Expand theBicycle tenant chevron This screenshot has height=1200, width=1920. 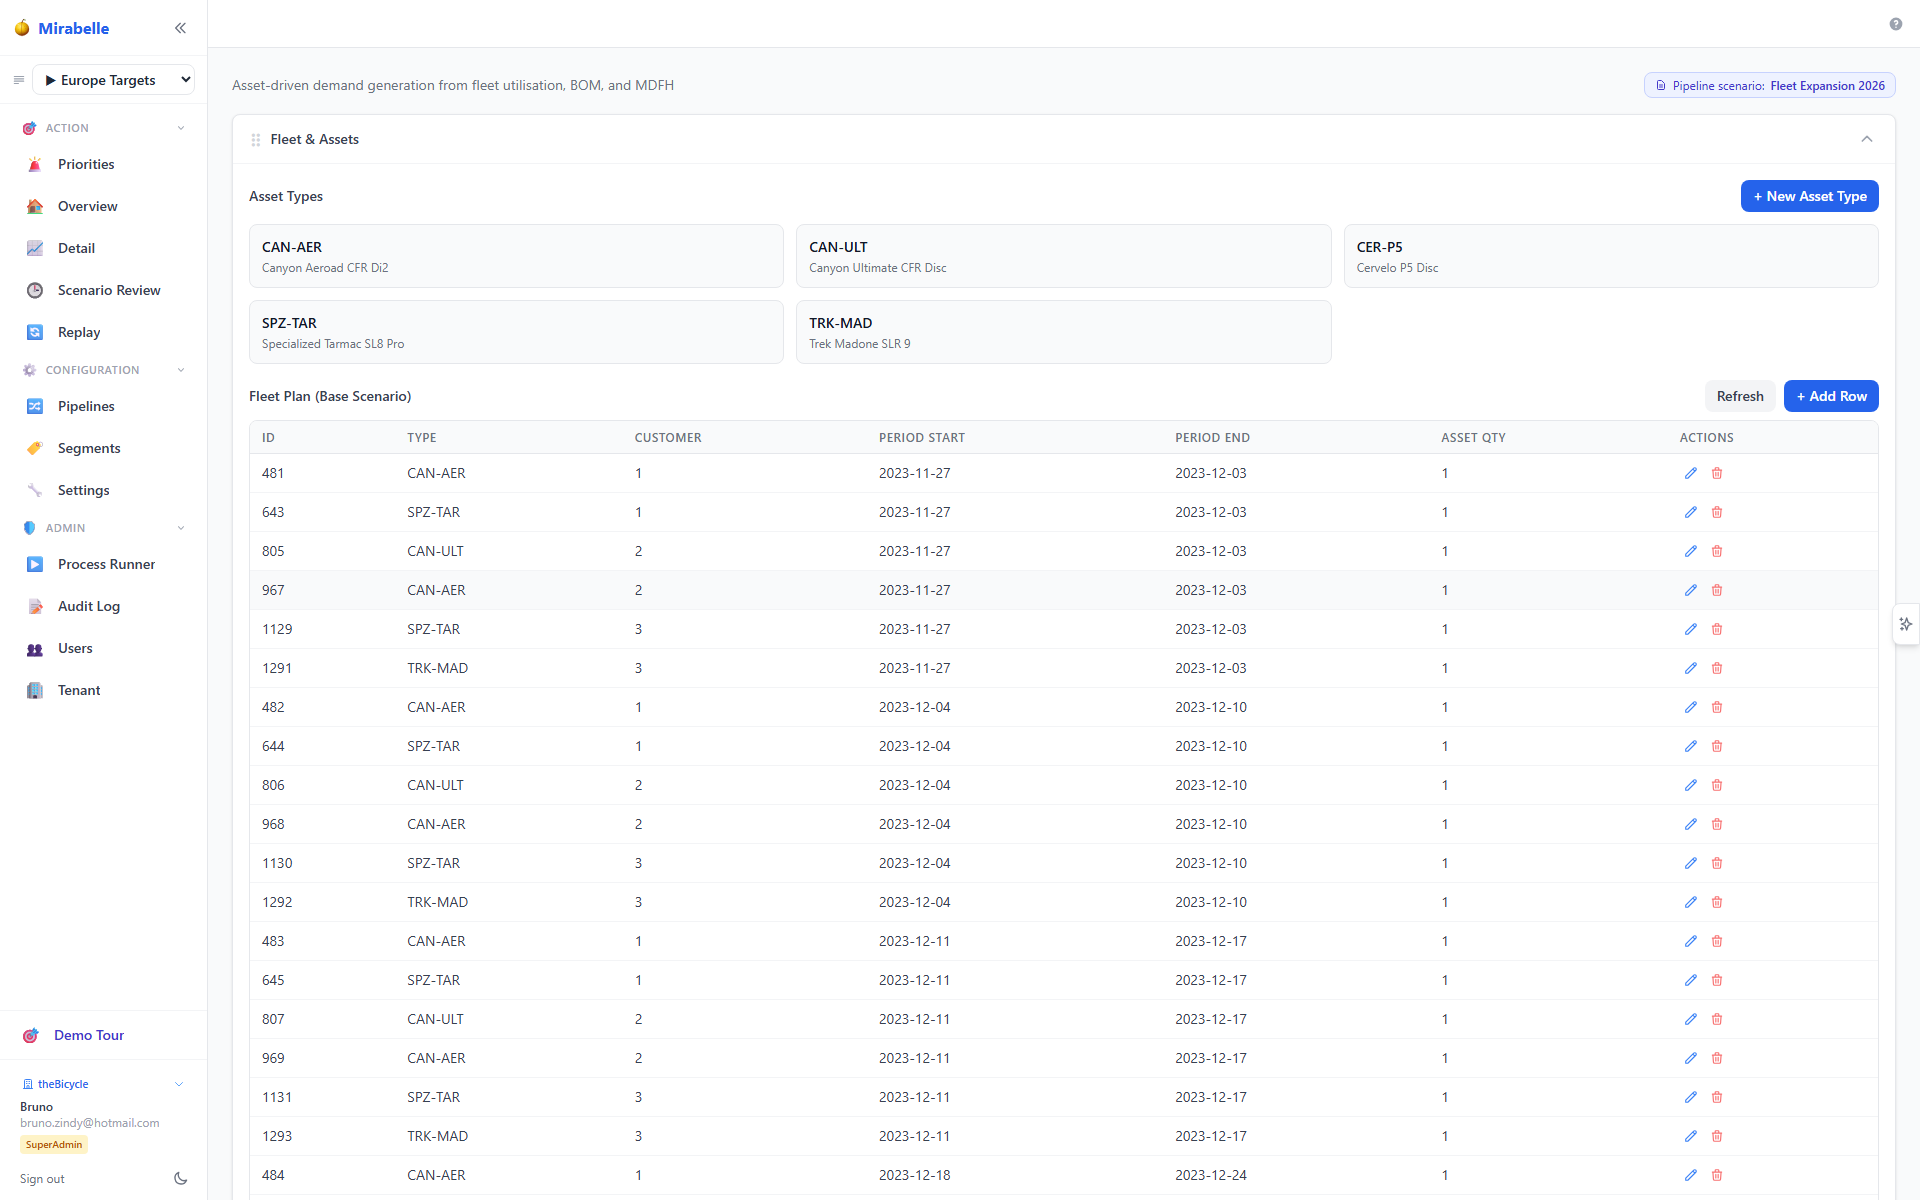(x=179, y=1084)
